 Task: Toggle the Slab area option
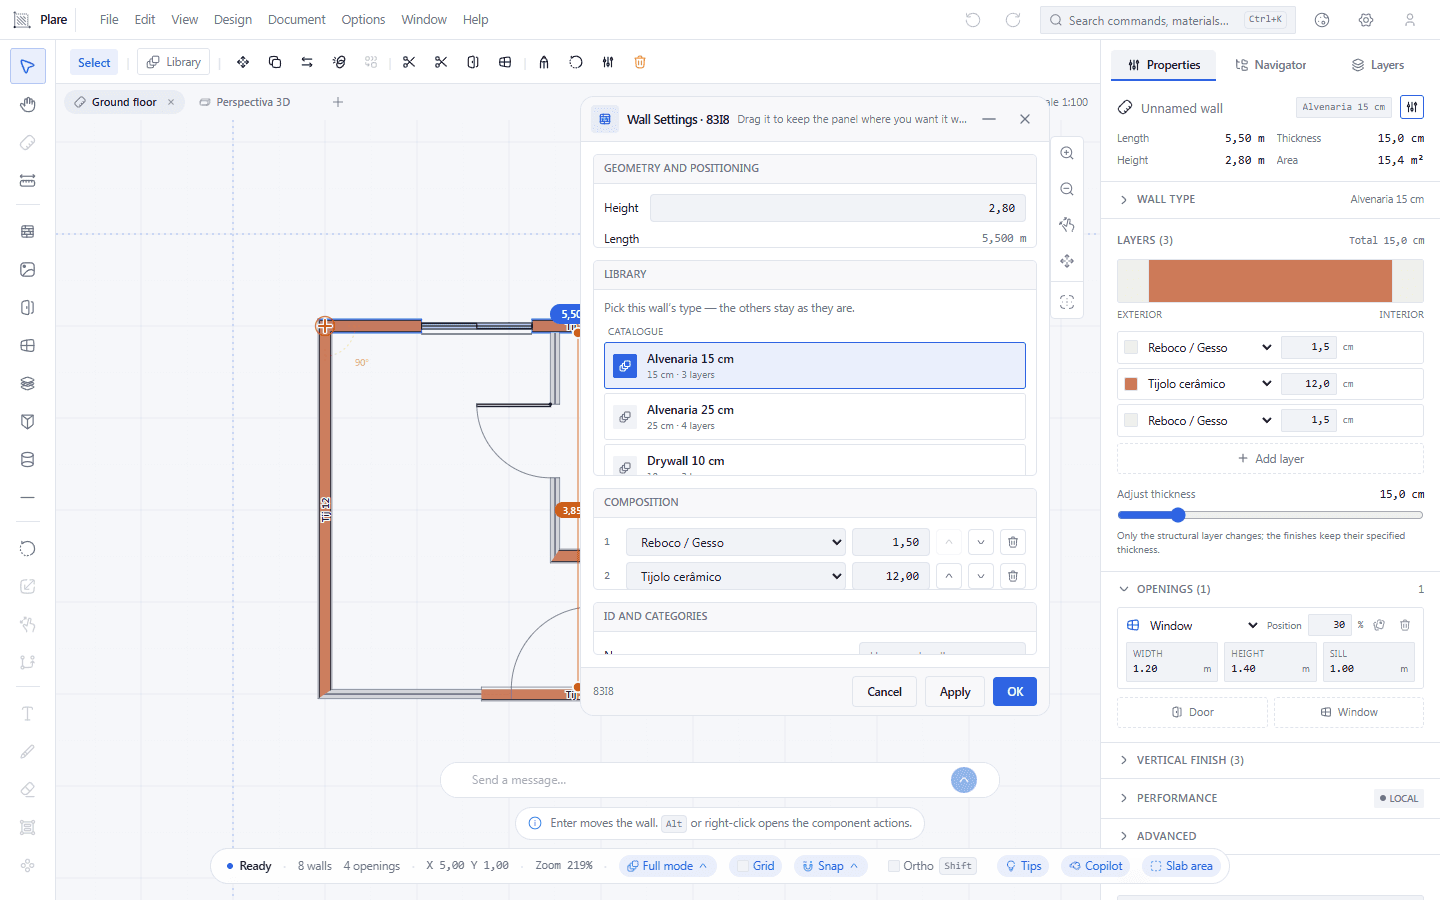1182,866
